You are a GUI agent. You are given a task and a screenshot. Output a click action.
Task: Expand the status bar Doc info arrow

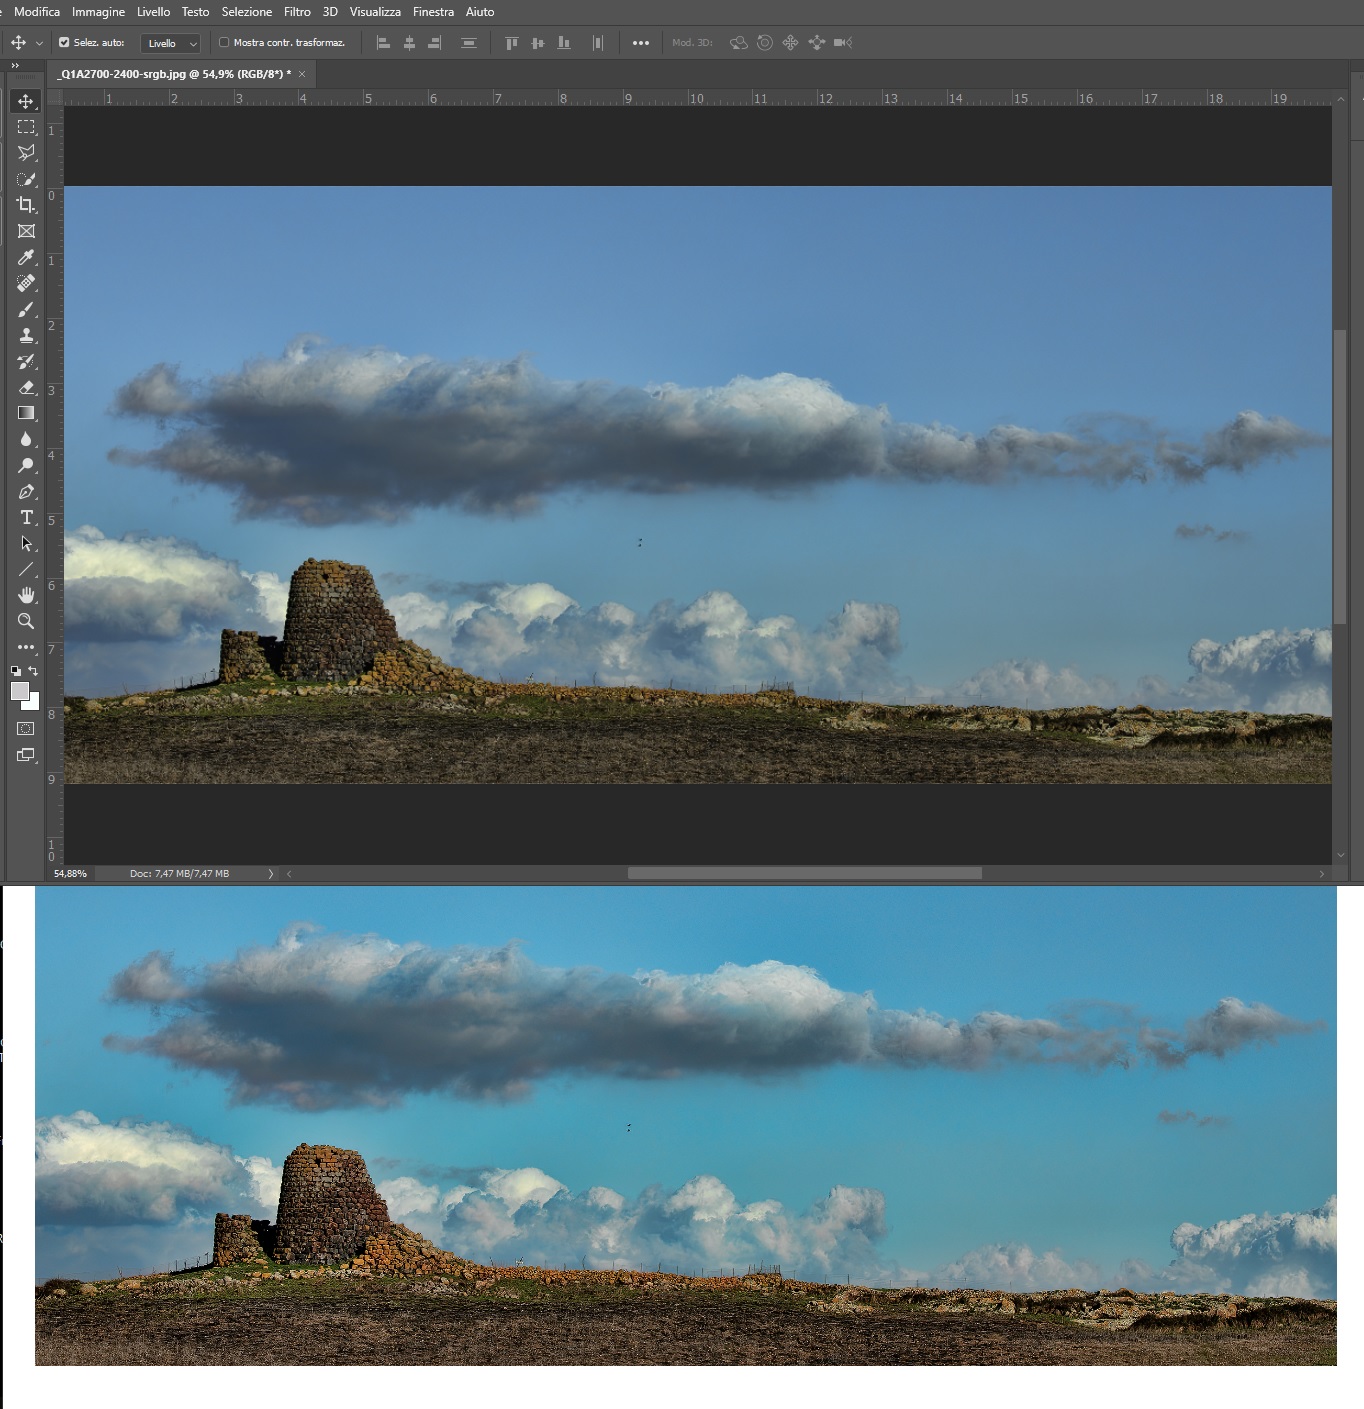pos(270,874)
